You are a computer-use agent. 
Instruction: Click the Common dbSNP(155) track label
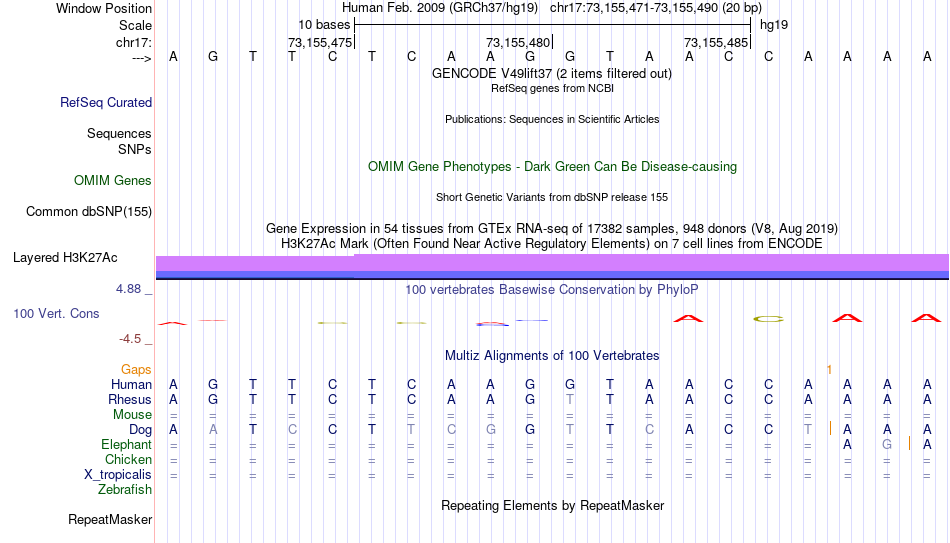tap(88, 212)
